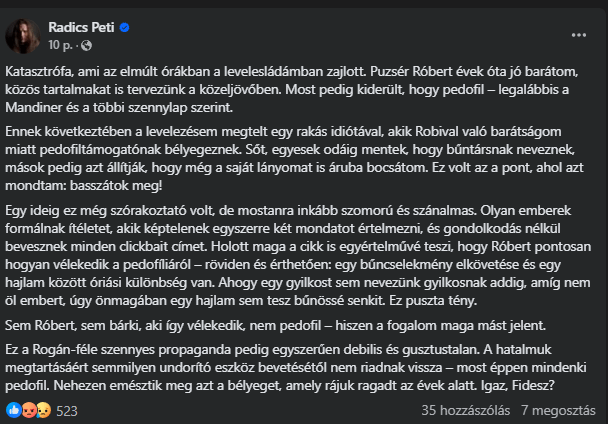Click the paragraph starting Ez a Rogán-féle
The image size is (608, 424).
point(295,367)
